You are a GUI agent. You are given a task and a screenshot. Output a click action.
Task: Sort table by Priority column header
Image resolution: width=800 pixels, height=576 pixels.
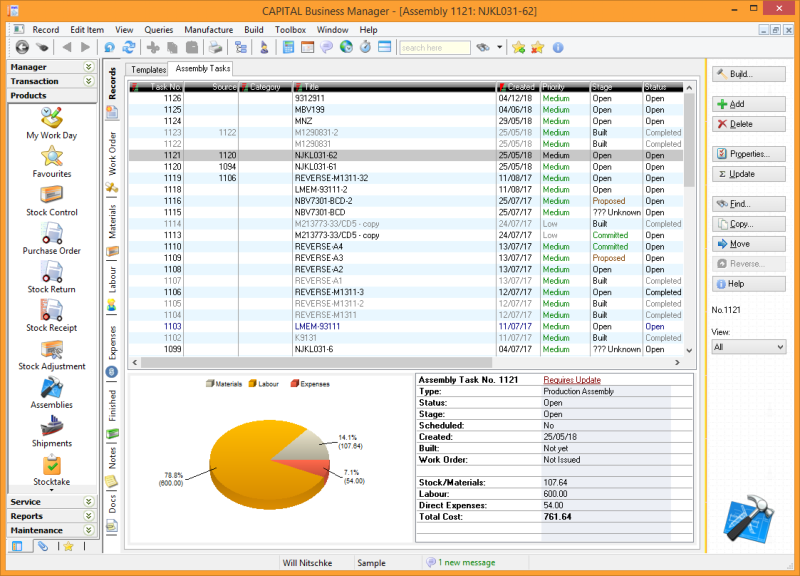(564, 87)
